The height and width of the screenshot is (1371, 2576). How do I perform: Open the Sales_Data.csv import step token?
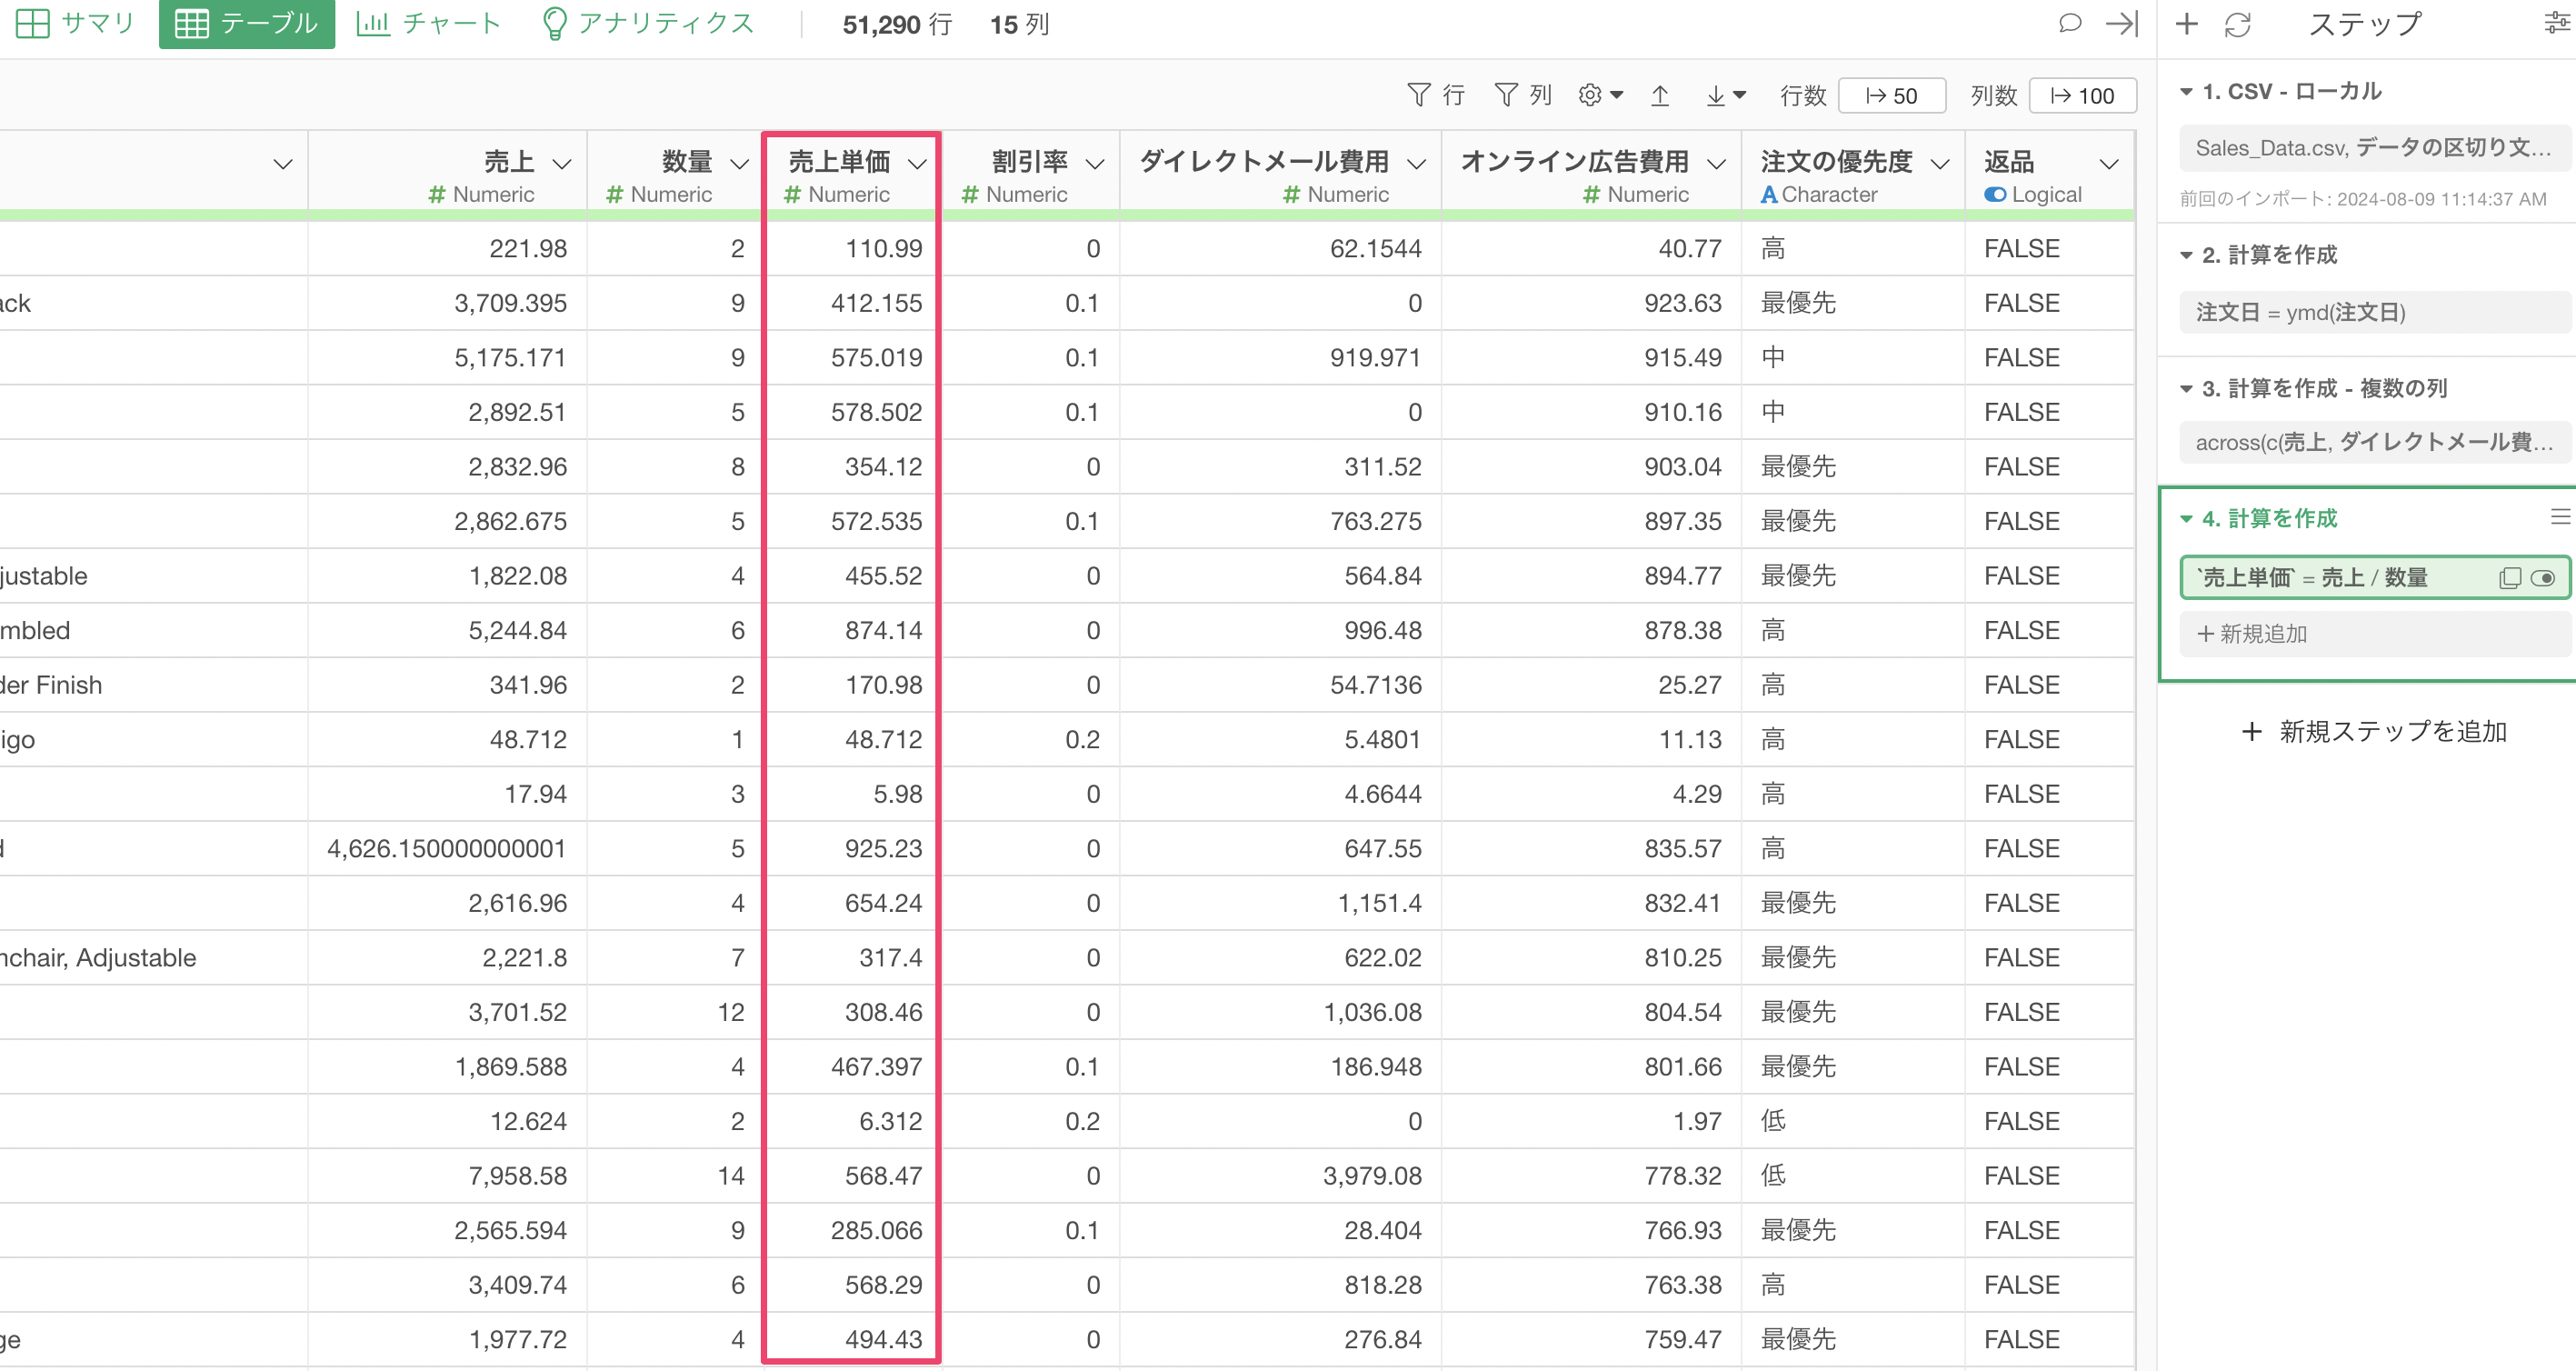2373,148
